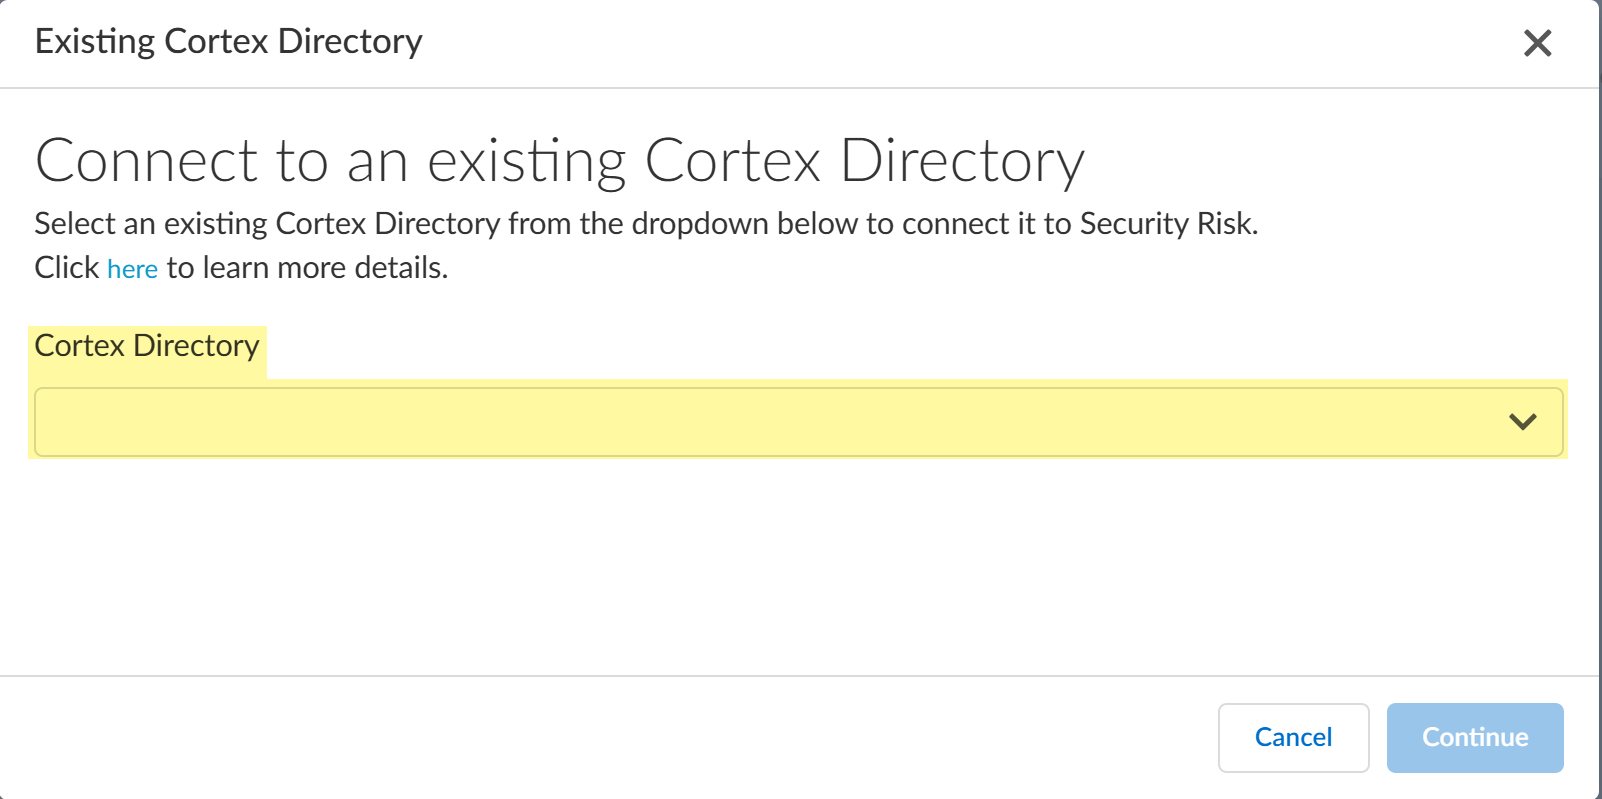Click the "Connect to an existing Cortex Directory" heading
The image size is (1602, 799).
tap(559, 161)
